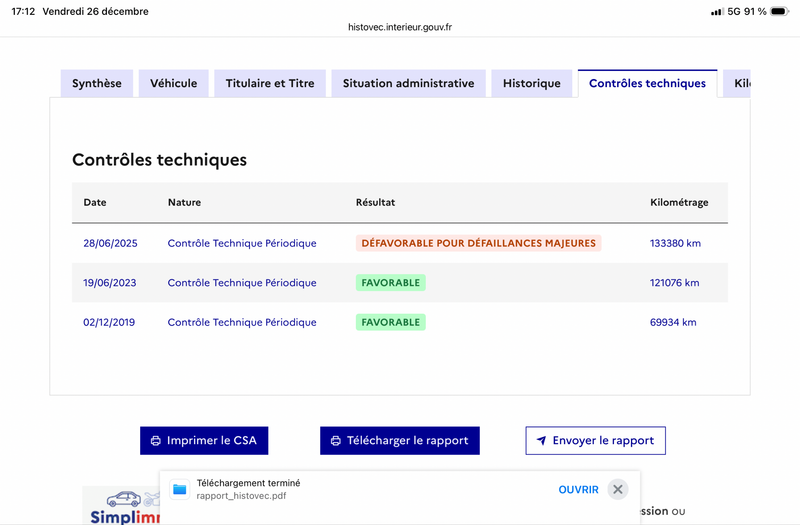Open the partially hidden Kilométrage tab
The image size is (800, 525).
pos(741,84)
